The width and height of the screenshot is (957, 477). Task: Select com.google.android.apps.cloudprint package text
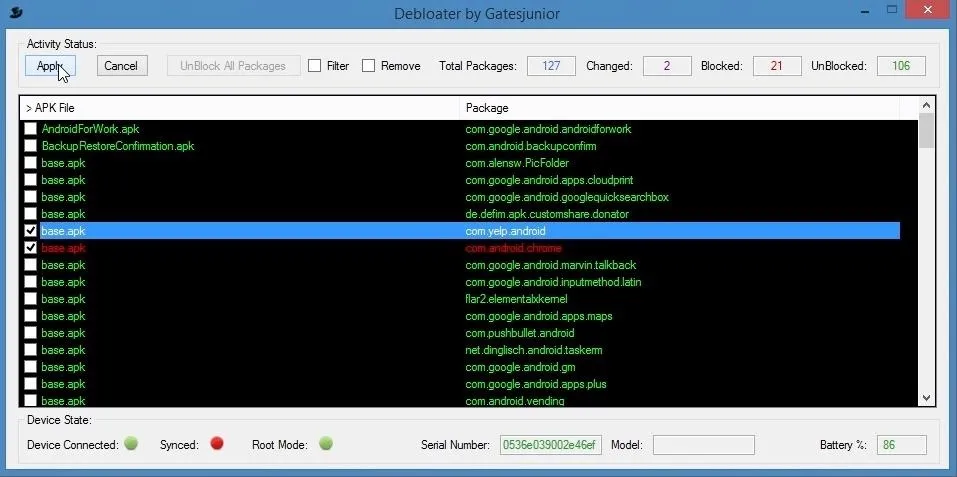[549, 181]
